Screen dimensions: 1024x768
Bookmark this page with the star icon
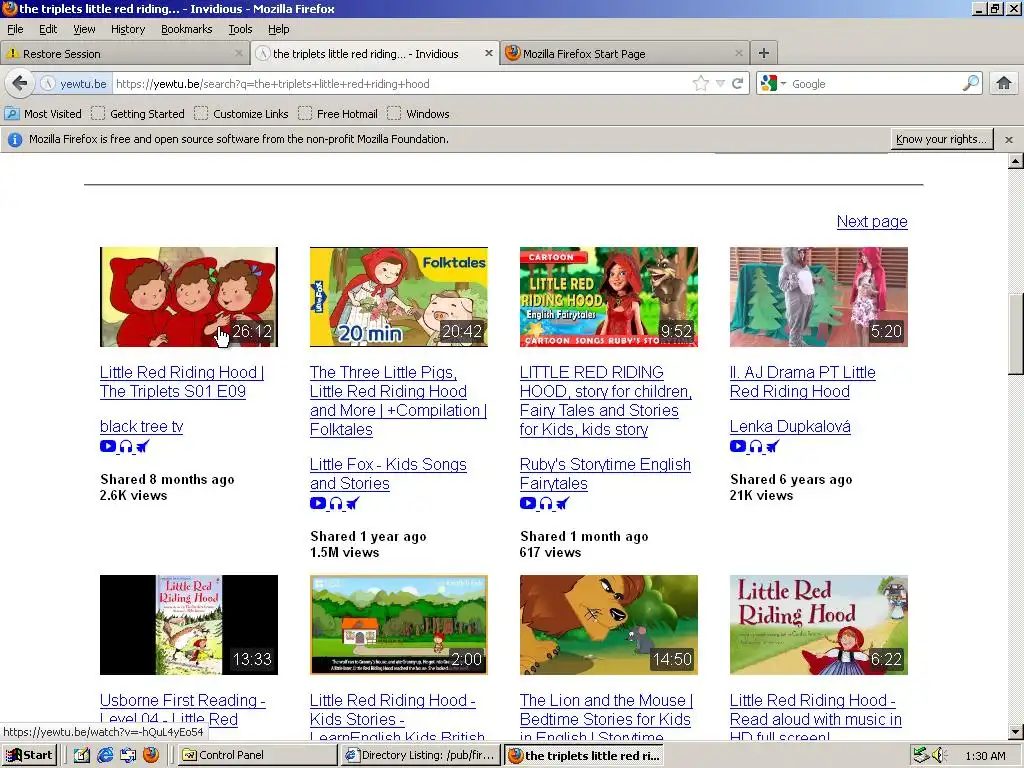click(x=701, y=84)
